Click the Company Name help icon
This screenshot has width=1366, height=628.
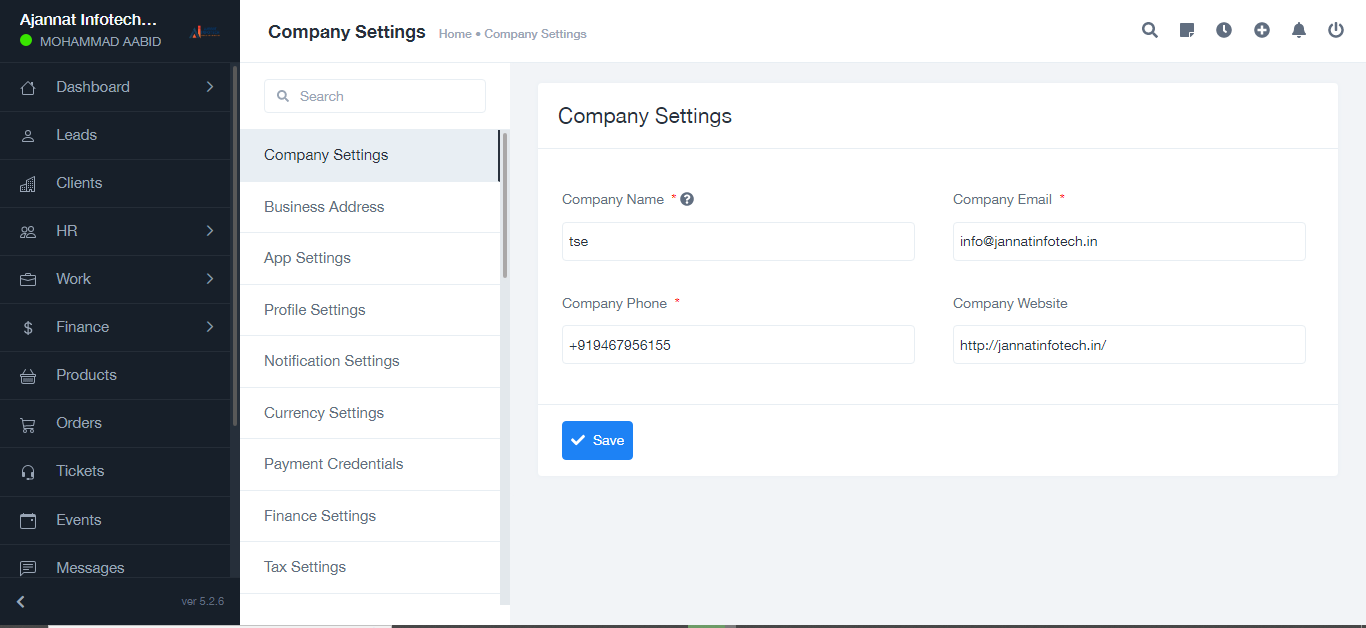(x=687, y=199)
